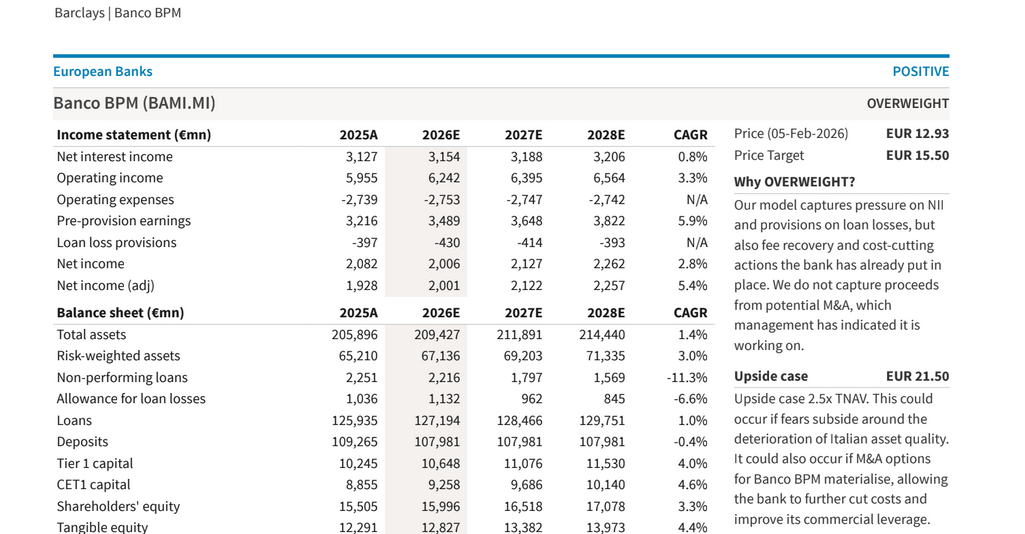1025x534 pixels.
Task: Click Net income (adj) 2027E value 2,122
Action: [526, 286]
